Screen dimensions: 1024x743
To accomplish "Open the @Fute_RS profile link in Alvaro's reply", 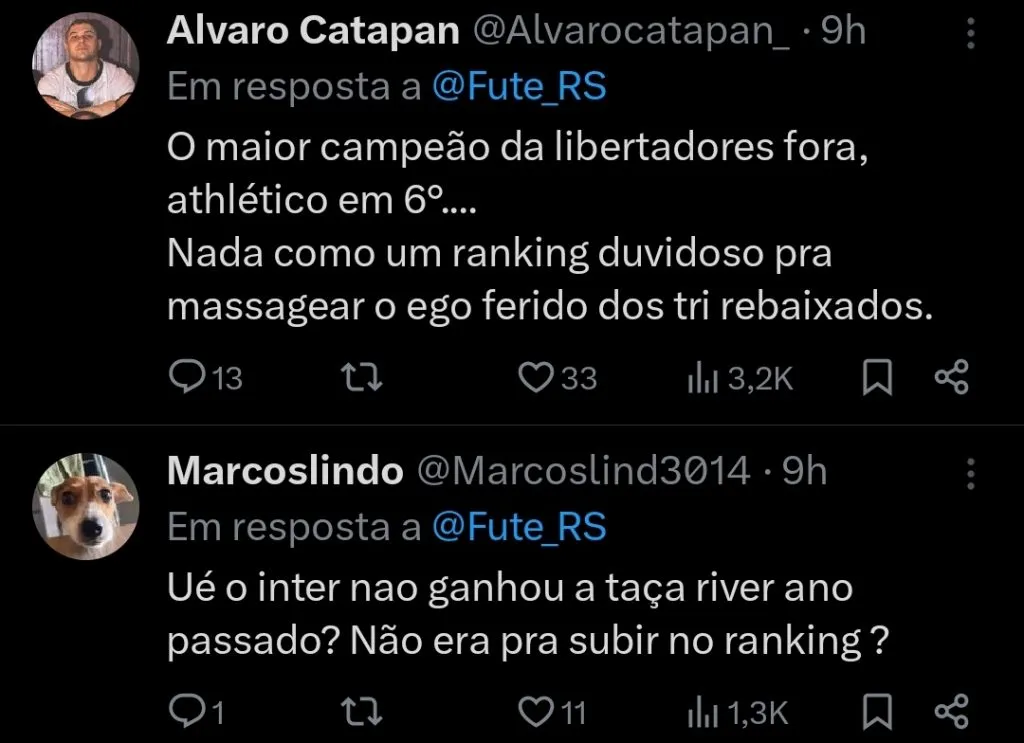I will (518, 87).
